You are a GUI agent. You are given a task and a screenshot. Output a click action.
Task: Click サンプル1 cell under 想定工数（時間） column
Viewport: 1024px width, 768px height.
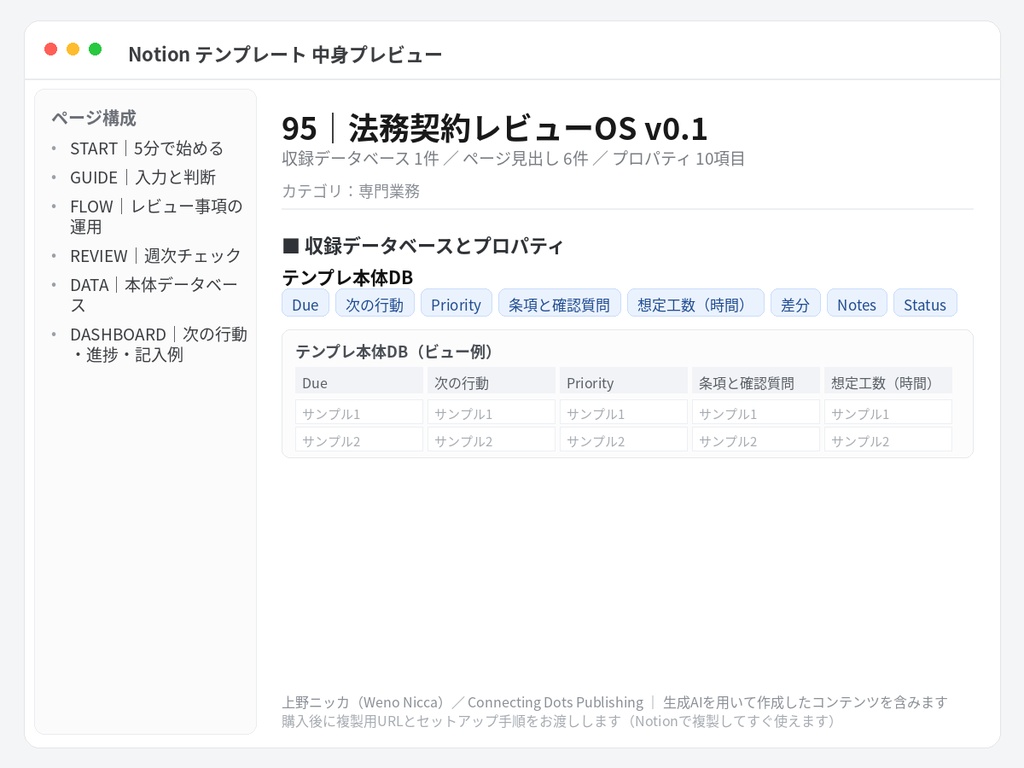[888, 413]
